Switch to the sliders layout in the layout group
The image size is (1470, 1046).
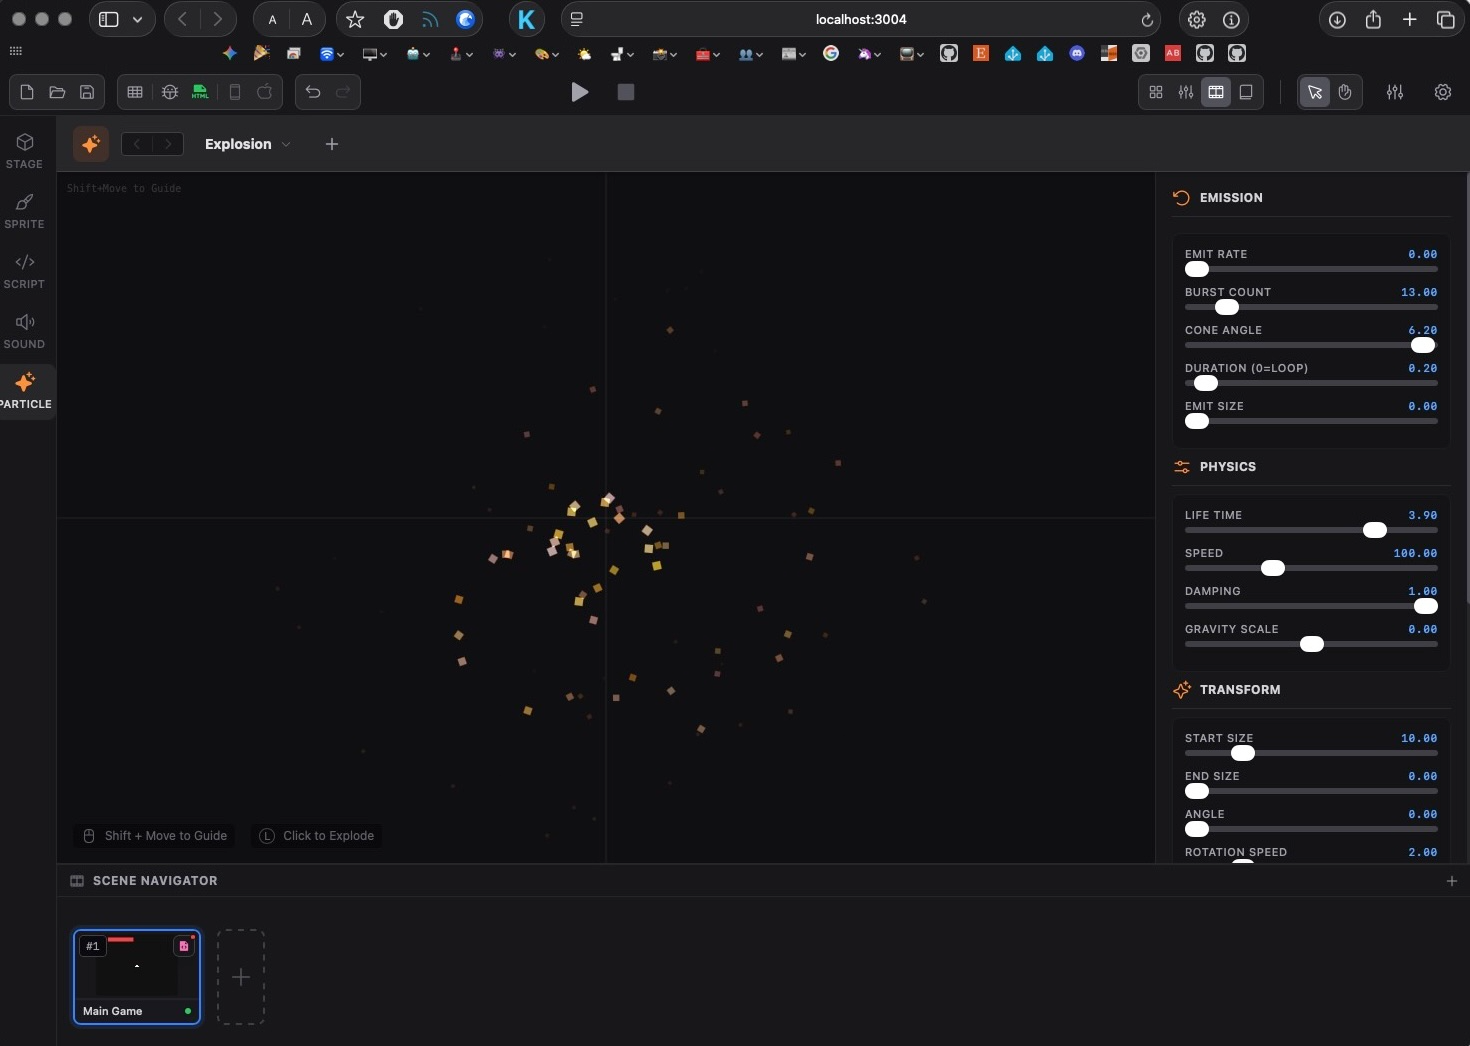[x=1186, y=92]
